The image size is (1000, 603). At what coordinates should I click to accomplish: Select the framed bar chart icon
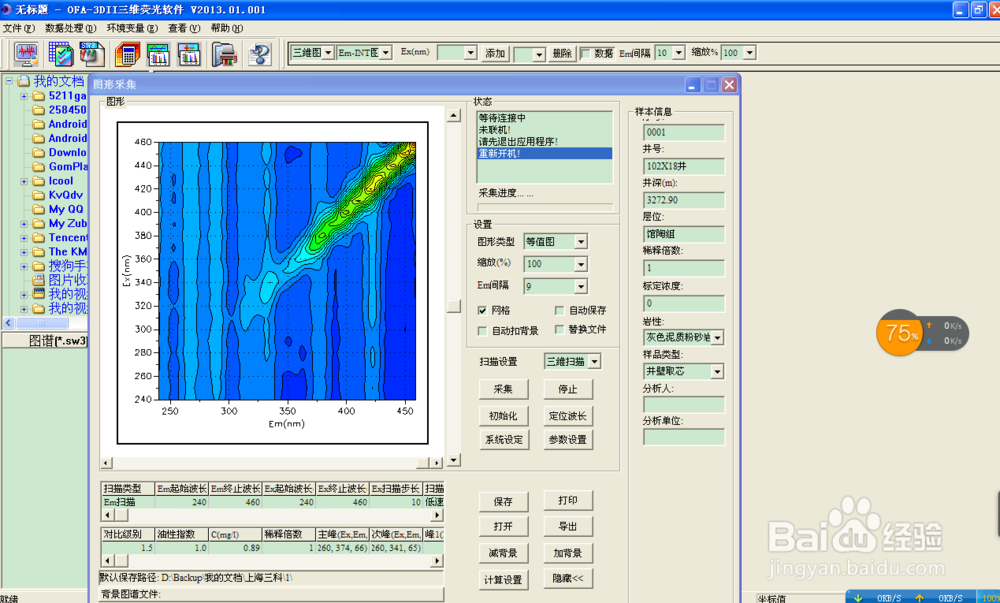(190, 55)
